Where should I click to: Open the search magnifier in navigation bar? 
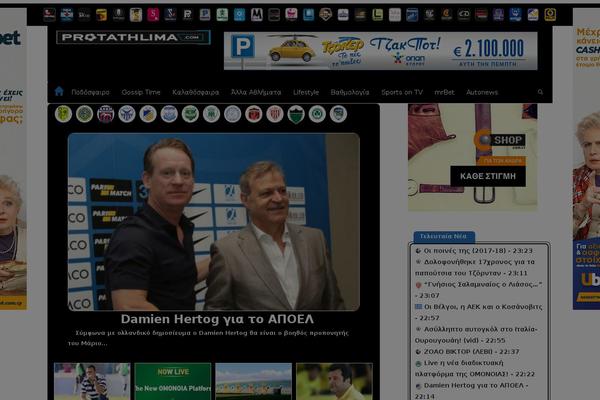point(540,92)
